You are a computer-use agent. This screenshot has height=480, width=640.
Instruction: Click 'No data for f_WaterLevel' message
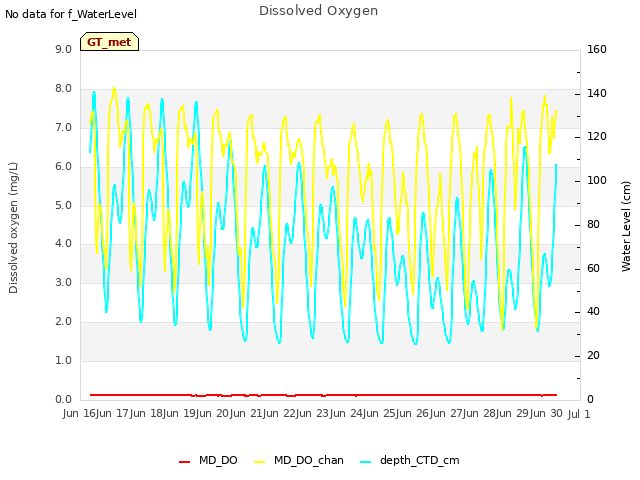[71, 14]
